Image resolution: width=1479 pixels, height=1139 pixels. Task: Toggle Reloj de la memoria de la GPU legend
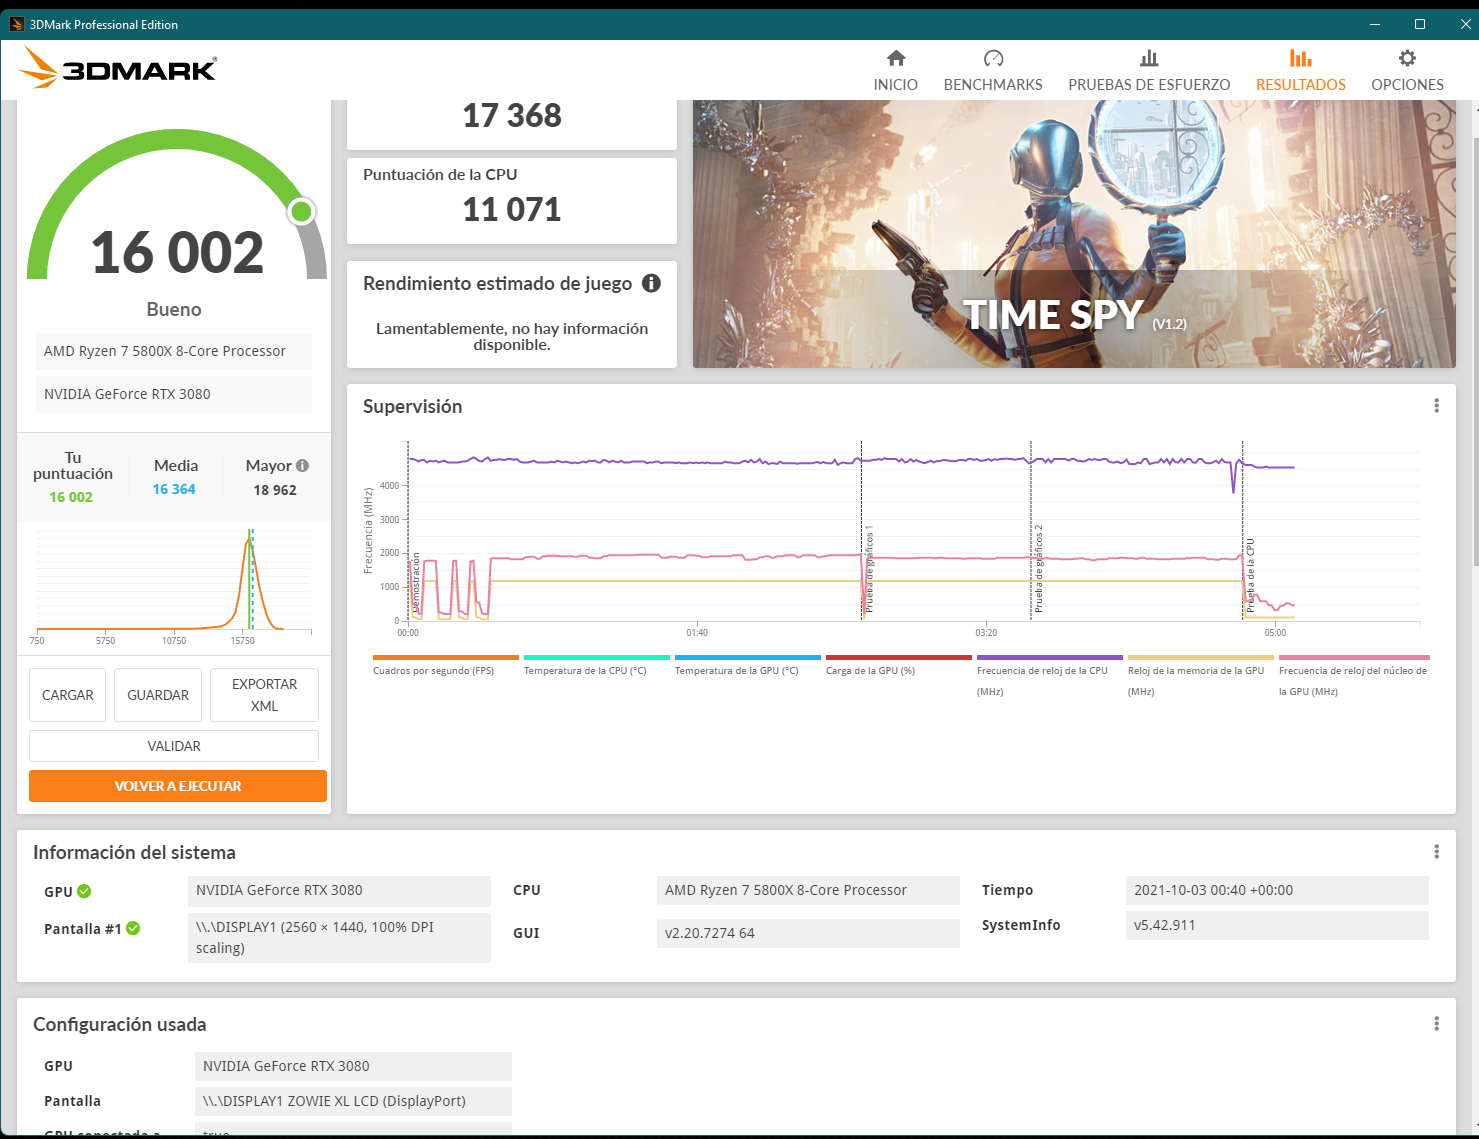pyautogui.click(x=1200, y=677)
